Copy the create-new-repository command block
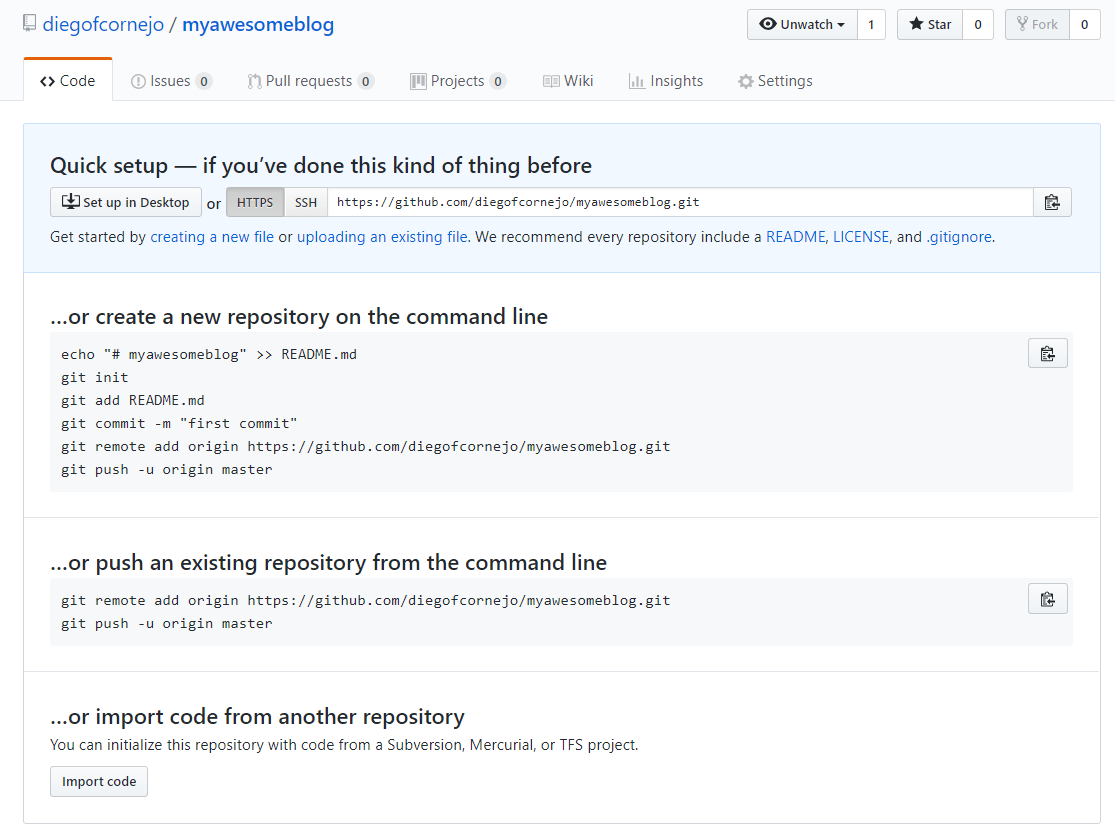The height and width of the screenshot is (836, 1115). [x=1047, y=352]
